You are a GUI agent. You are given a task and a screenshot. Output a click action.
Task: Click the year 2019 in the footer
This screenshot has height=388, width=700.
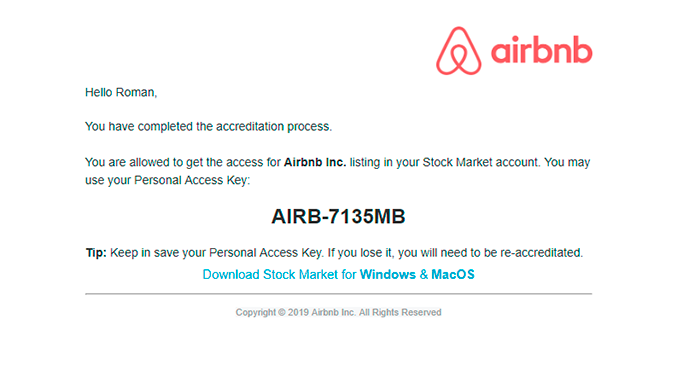(x=298, y=313)
